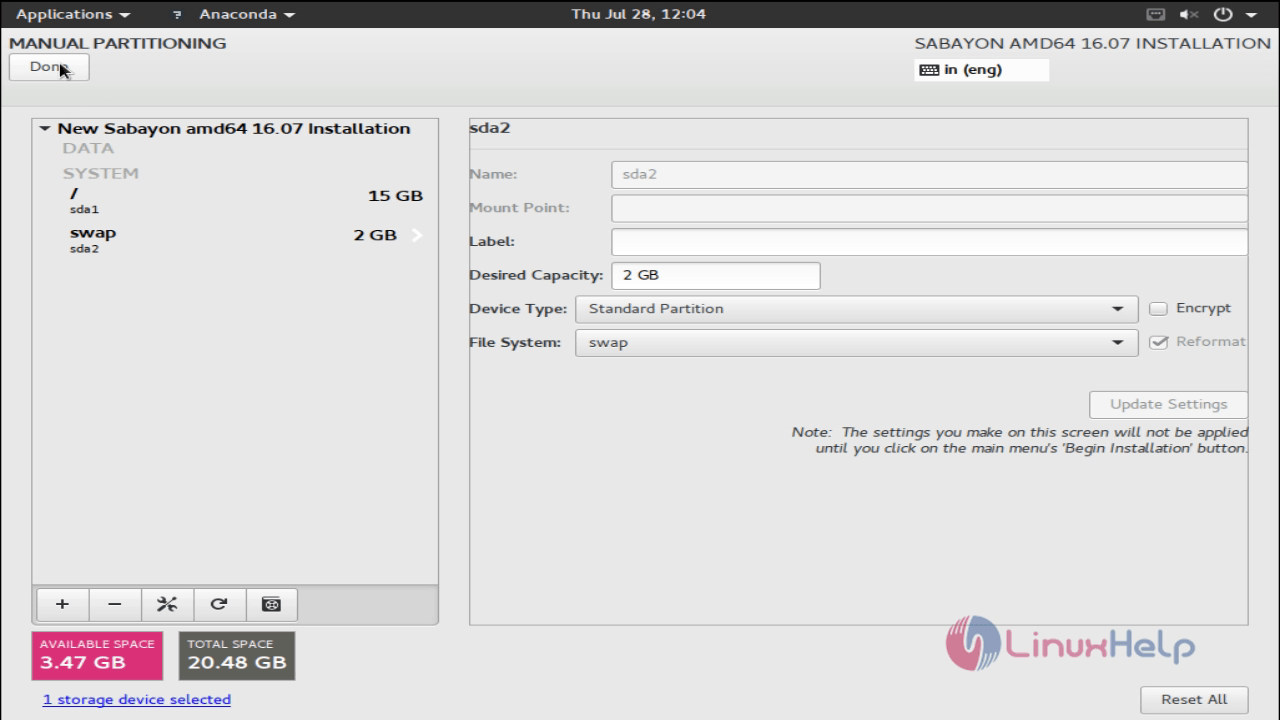Screen dimensions: 1280x720
Task: Click the Desired Capacity field
Action: [716, 275]
